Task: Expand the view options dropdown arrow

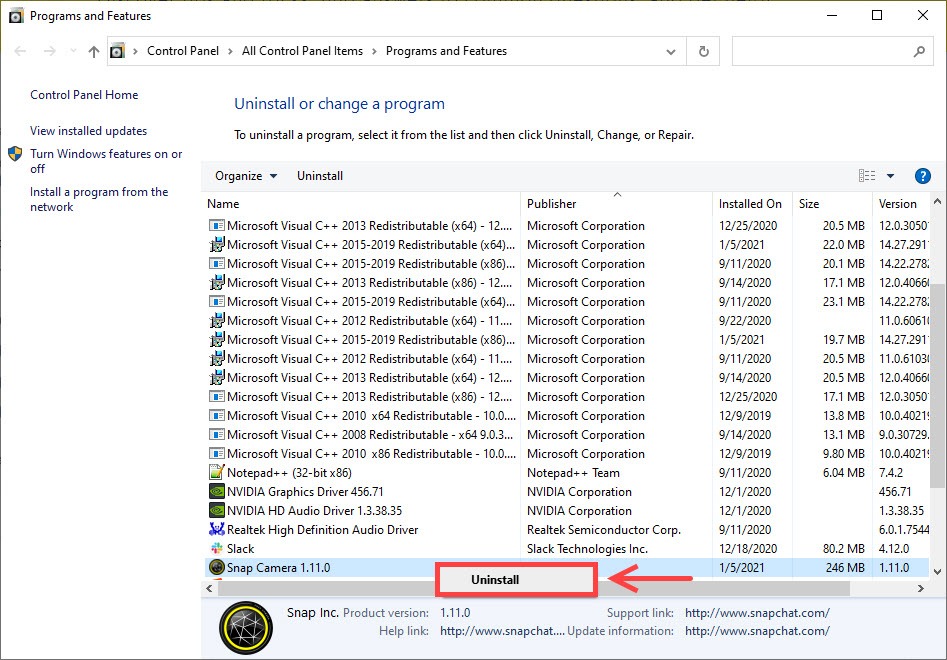Action: (x=888, y=175)
